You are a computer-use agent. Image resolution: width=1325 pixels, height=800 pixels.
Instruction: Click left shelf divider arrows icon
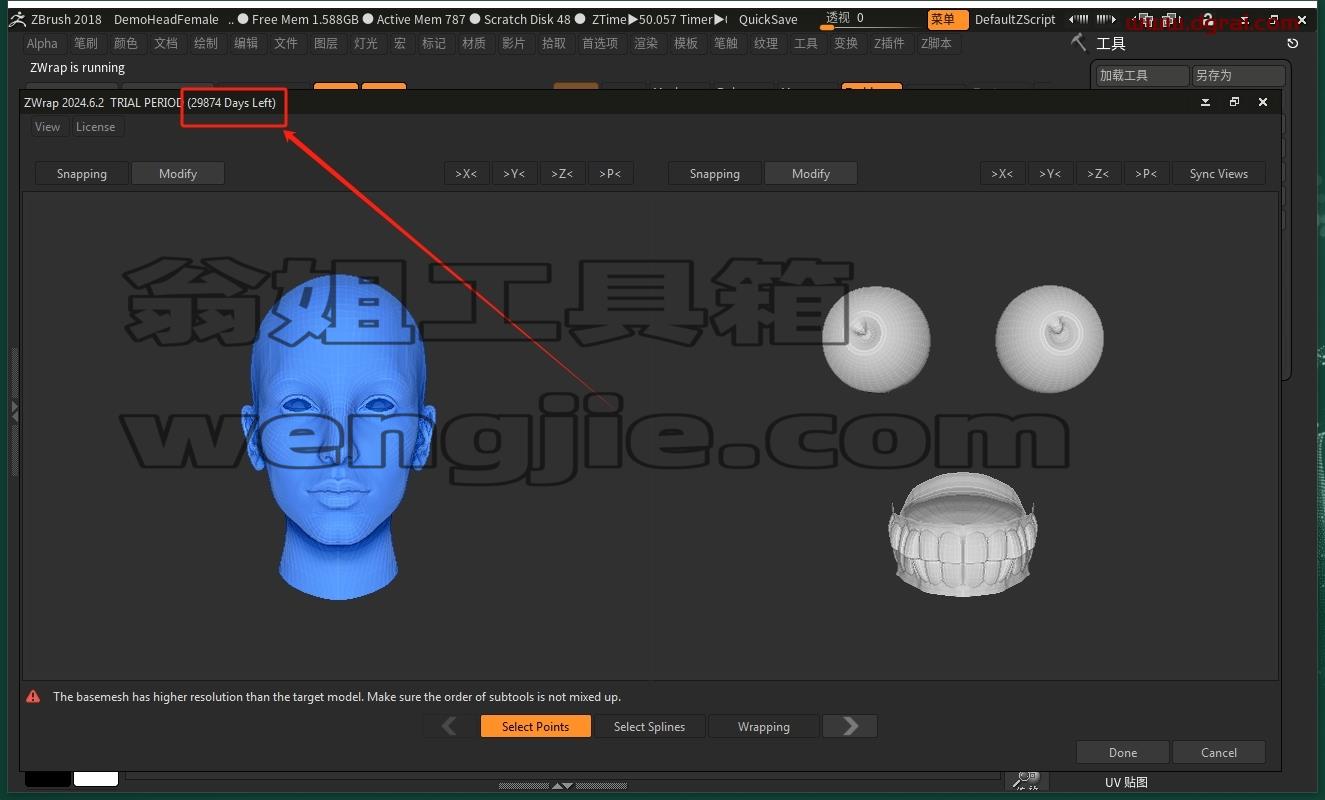click(1079, 19)
